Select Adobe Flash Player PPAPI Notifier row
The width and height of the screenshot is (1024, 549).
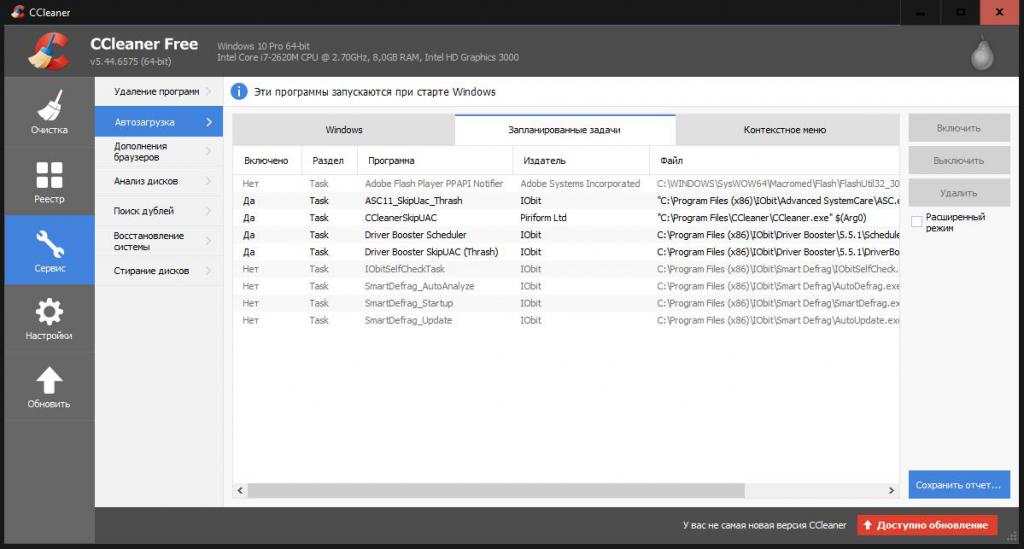pos(566,183)
